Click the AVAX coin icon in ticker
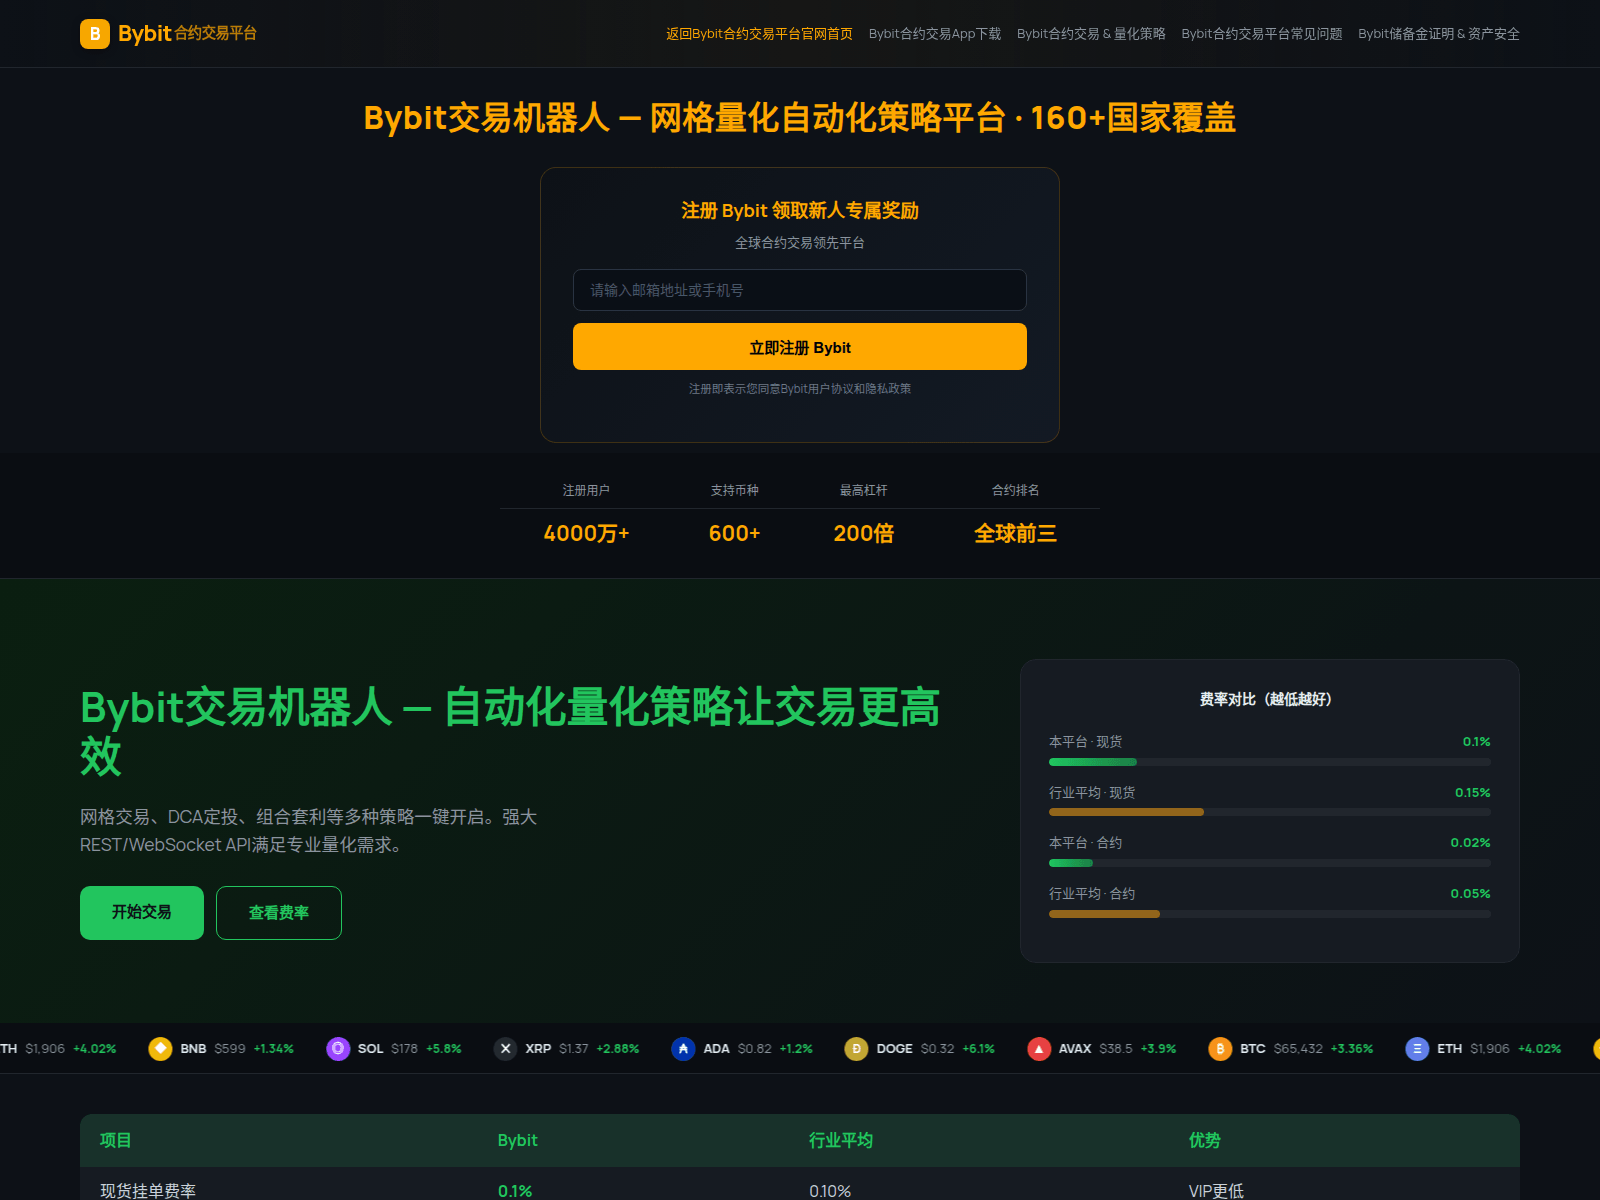 click(x=1039, y=1048)
